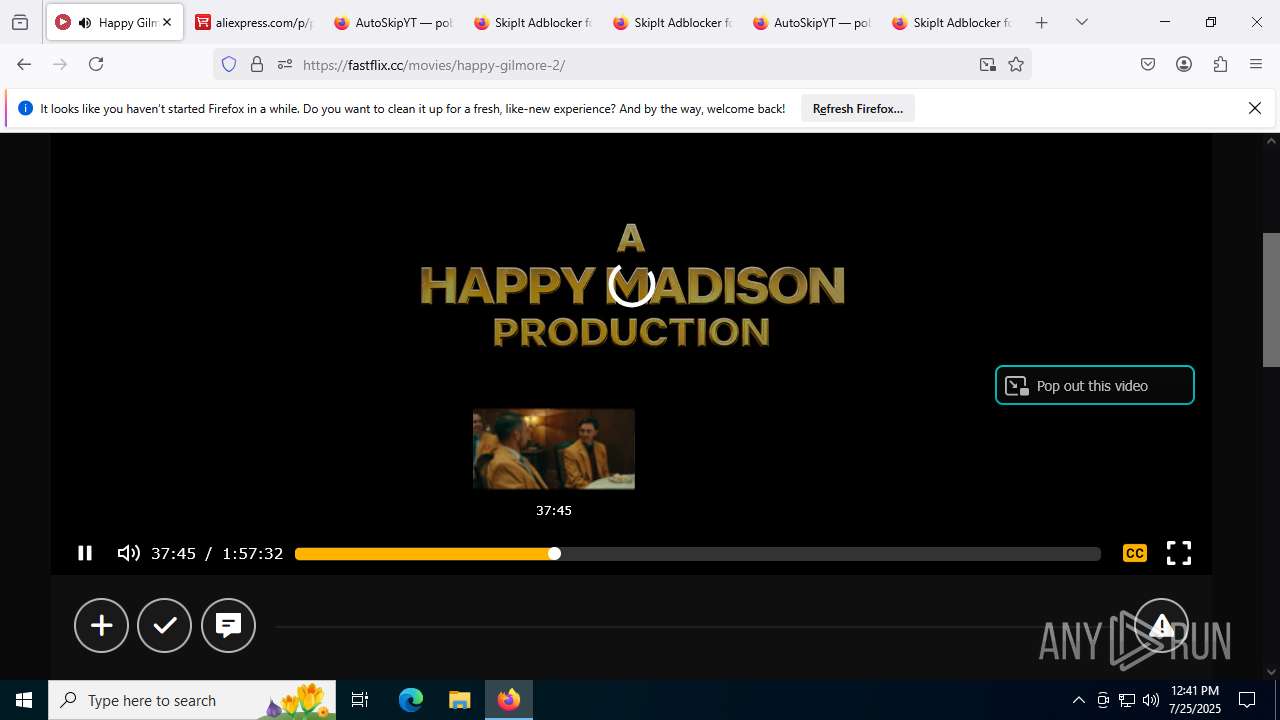Switch to the Happy Gilmore tab
This screenshot has height=720, width=1280.
[x=115, y=22]
